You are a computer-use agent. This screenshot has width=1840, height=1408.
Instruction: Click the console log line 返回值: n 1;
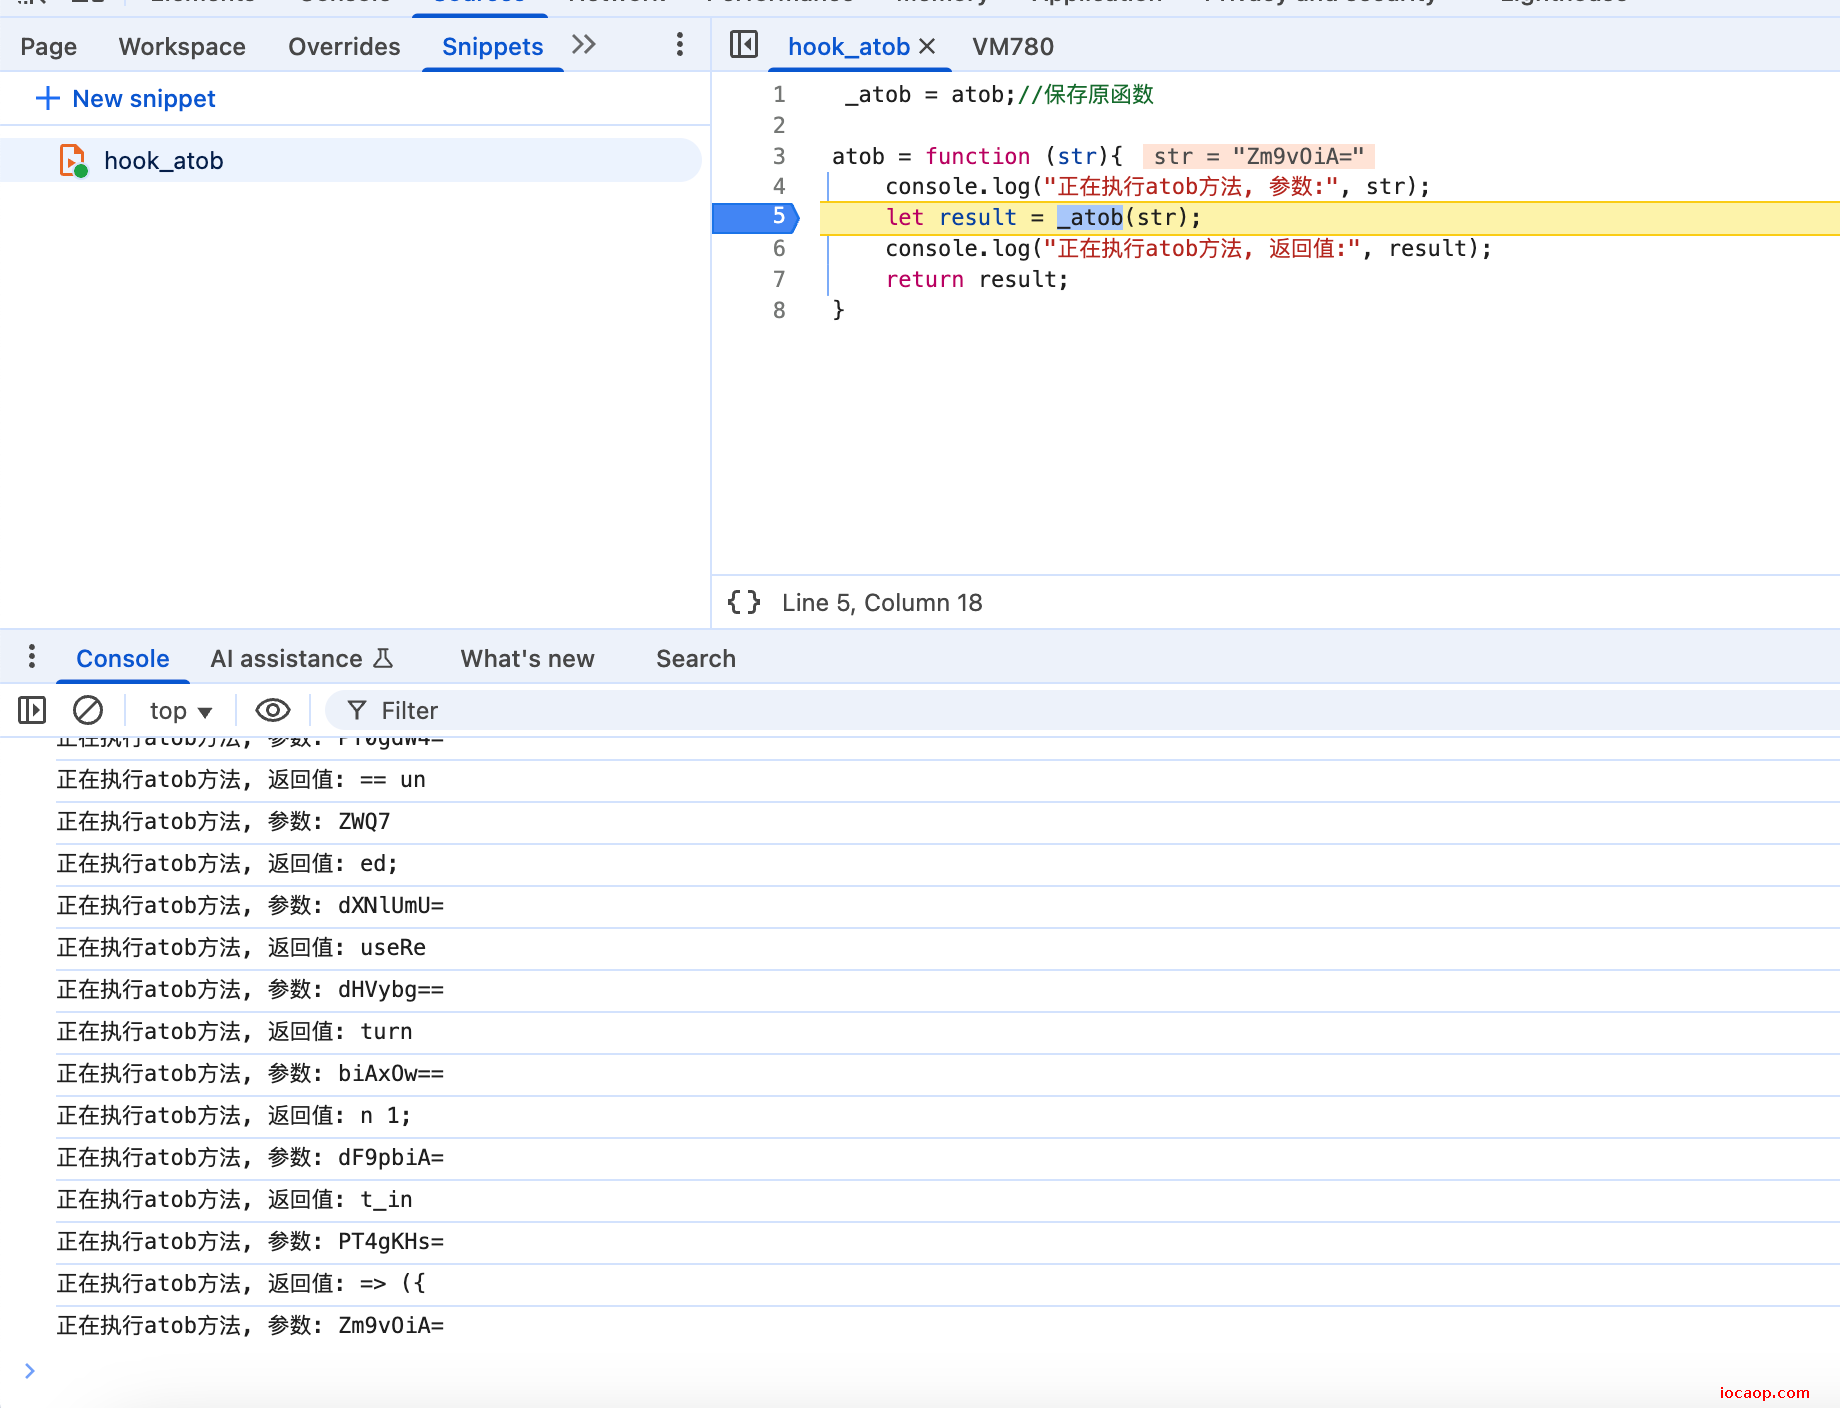(948, 1116)
